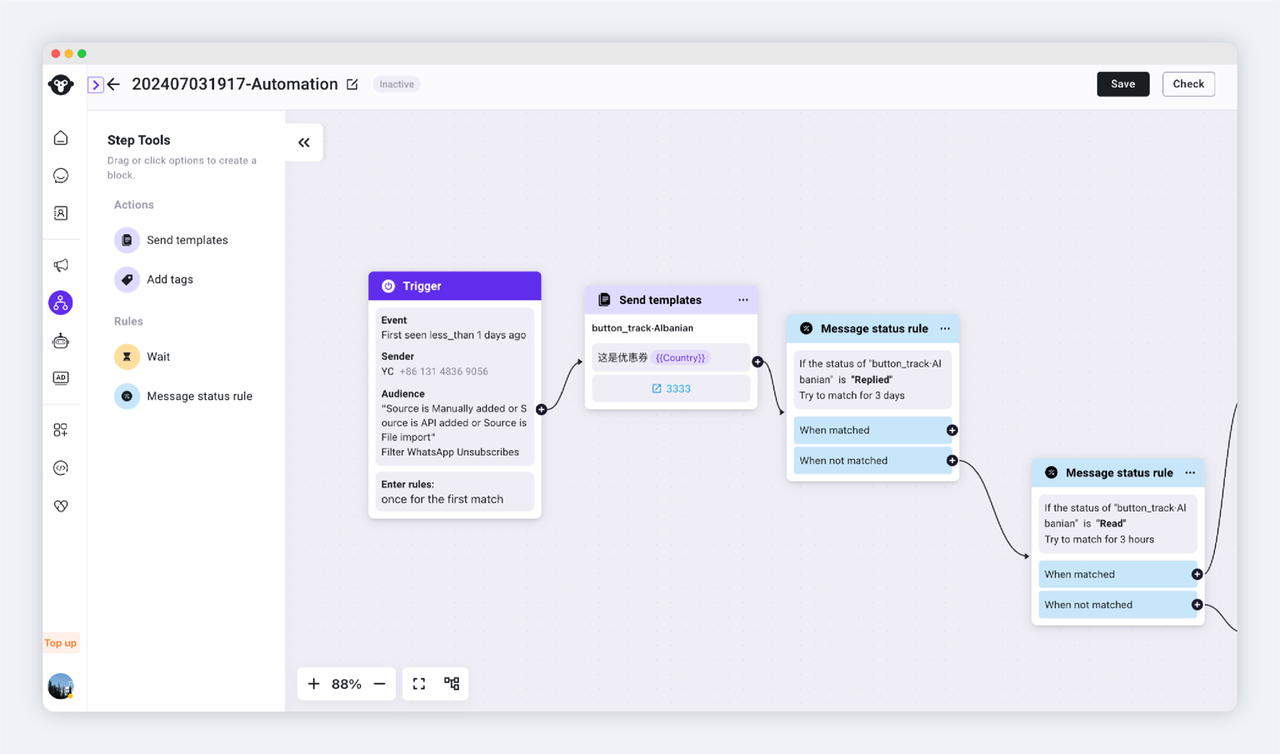Open the first Message status rule options menu

click(945, 329)
